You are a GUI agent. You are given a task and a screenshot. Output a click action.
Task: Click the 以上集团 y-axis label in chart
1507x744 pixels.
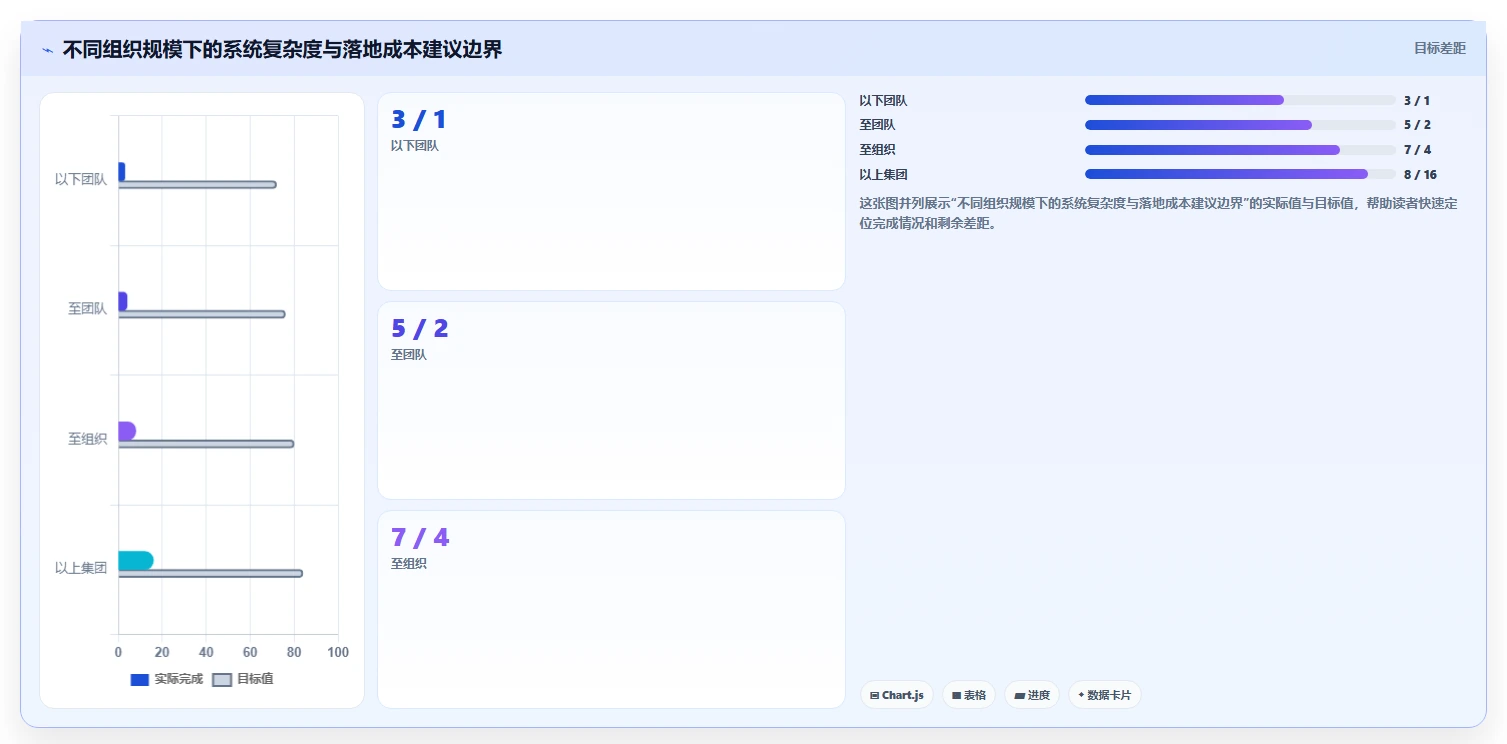[81, 568]
